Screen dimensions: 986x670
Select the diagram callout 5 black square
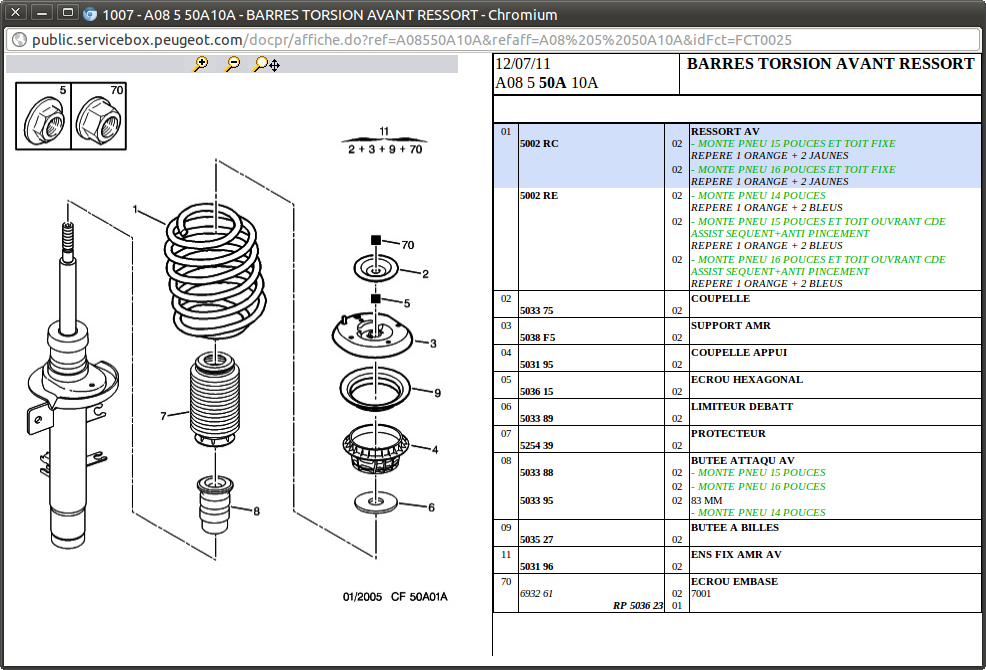376,299
